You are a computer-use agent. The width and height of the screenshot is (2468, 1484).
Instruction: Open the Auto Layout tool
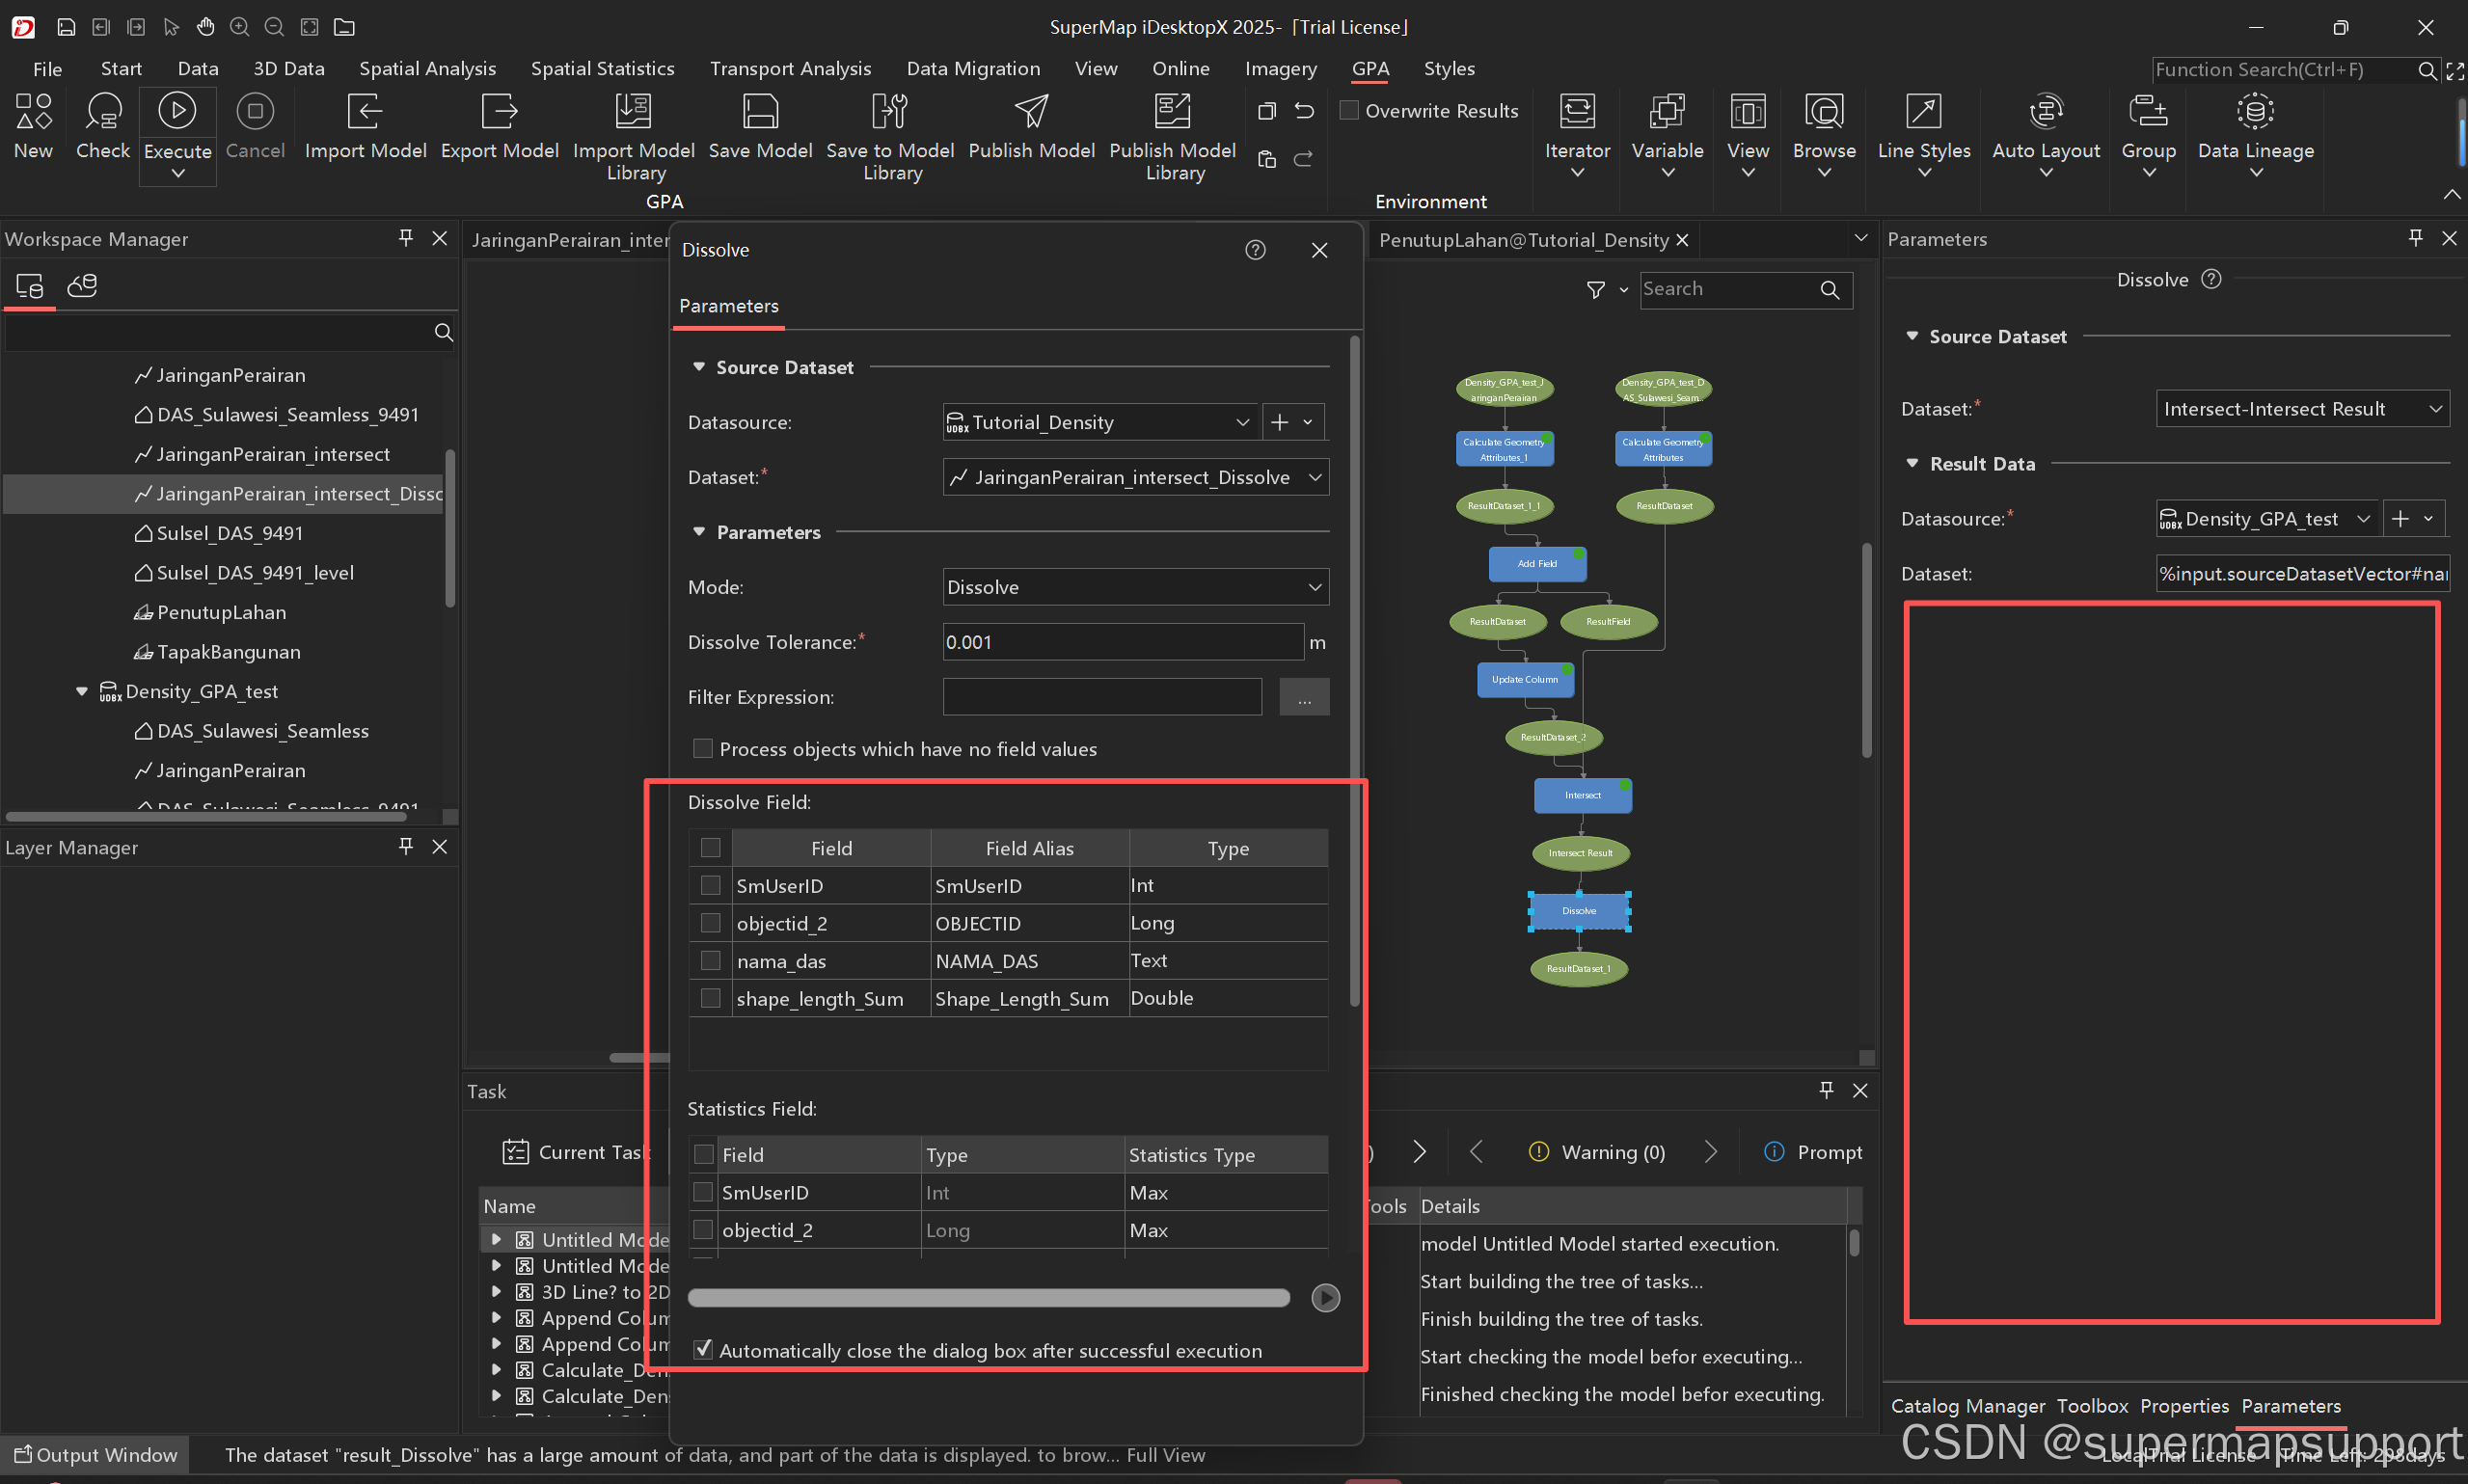[2046, 112]
